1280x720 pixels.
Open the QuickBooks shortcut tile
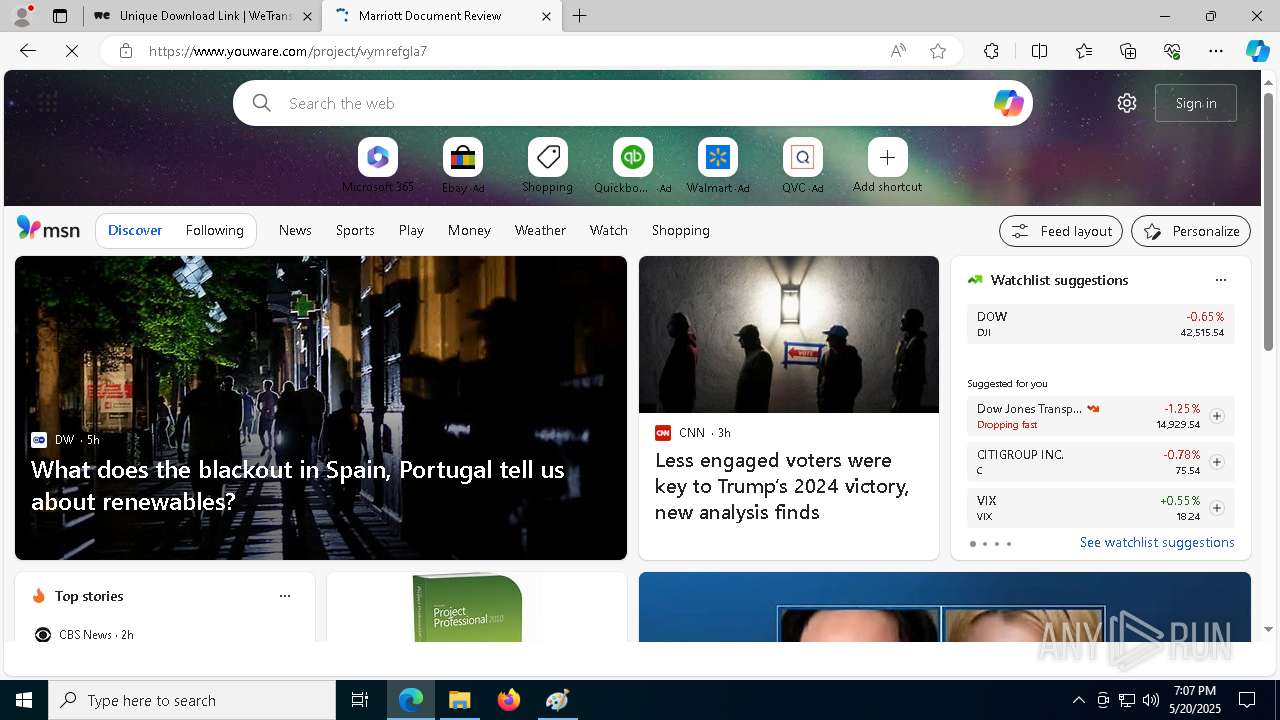pos(633,157)
